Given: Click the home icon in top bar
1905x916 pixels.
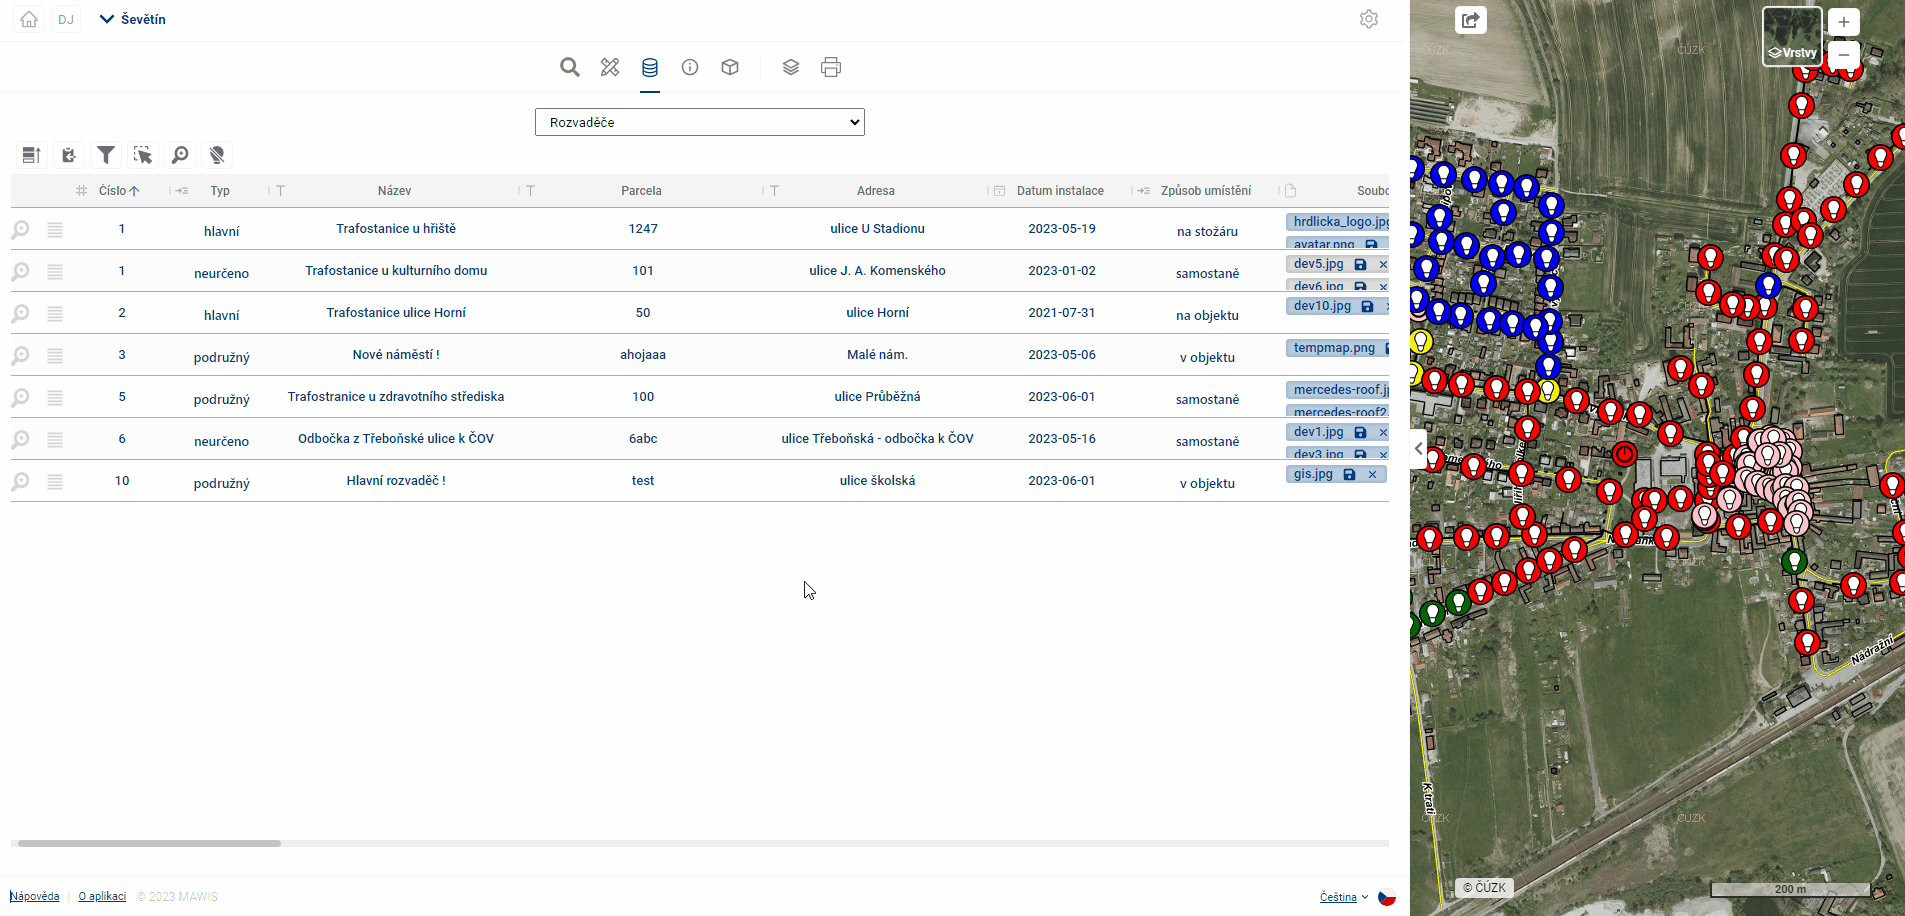Looking at the screenshot, I should (29, 19).
